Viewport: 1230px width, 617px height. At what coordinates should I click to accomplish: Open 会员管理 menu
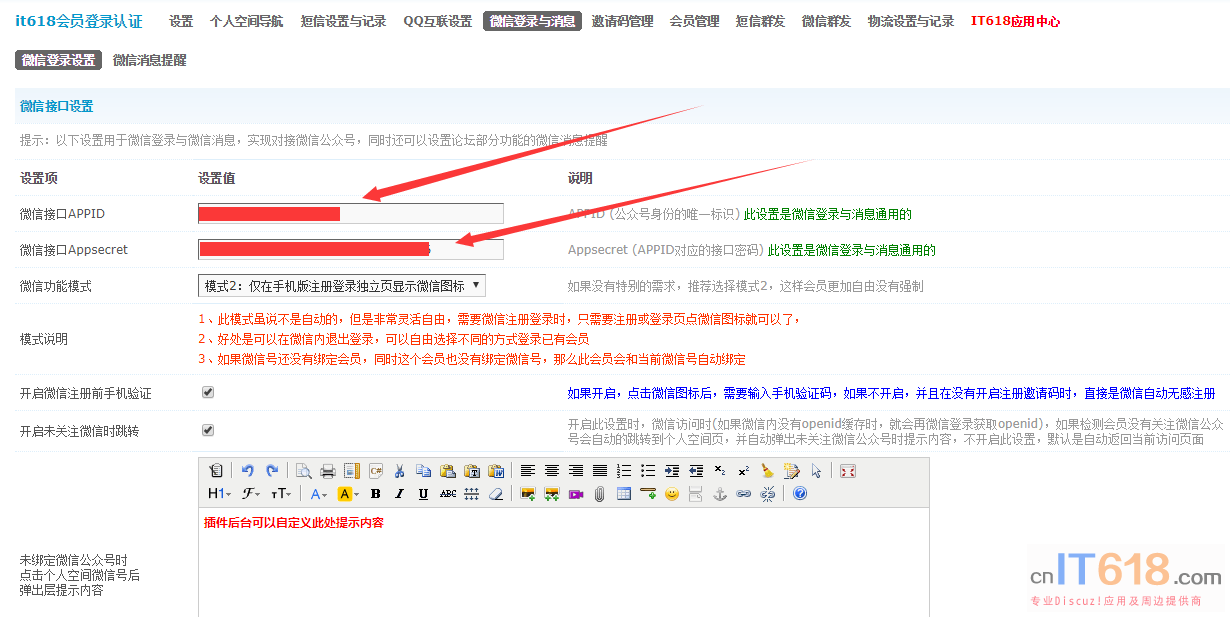coord(694,21)
